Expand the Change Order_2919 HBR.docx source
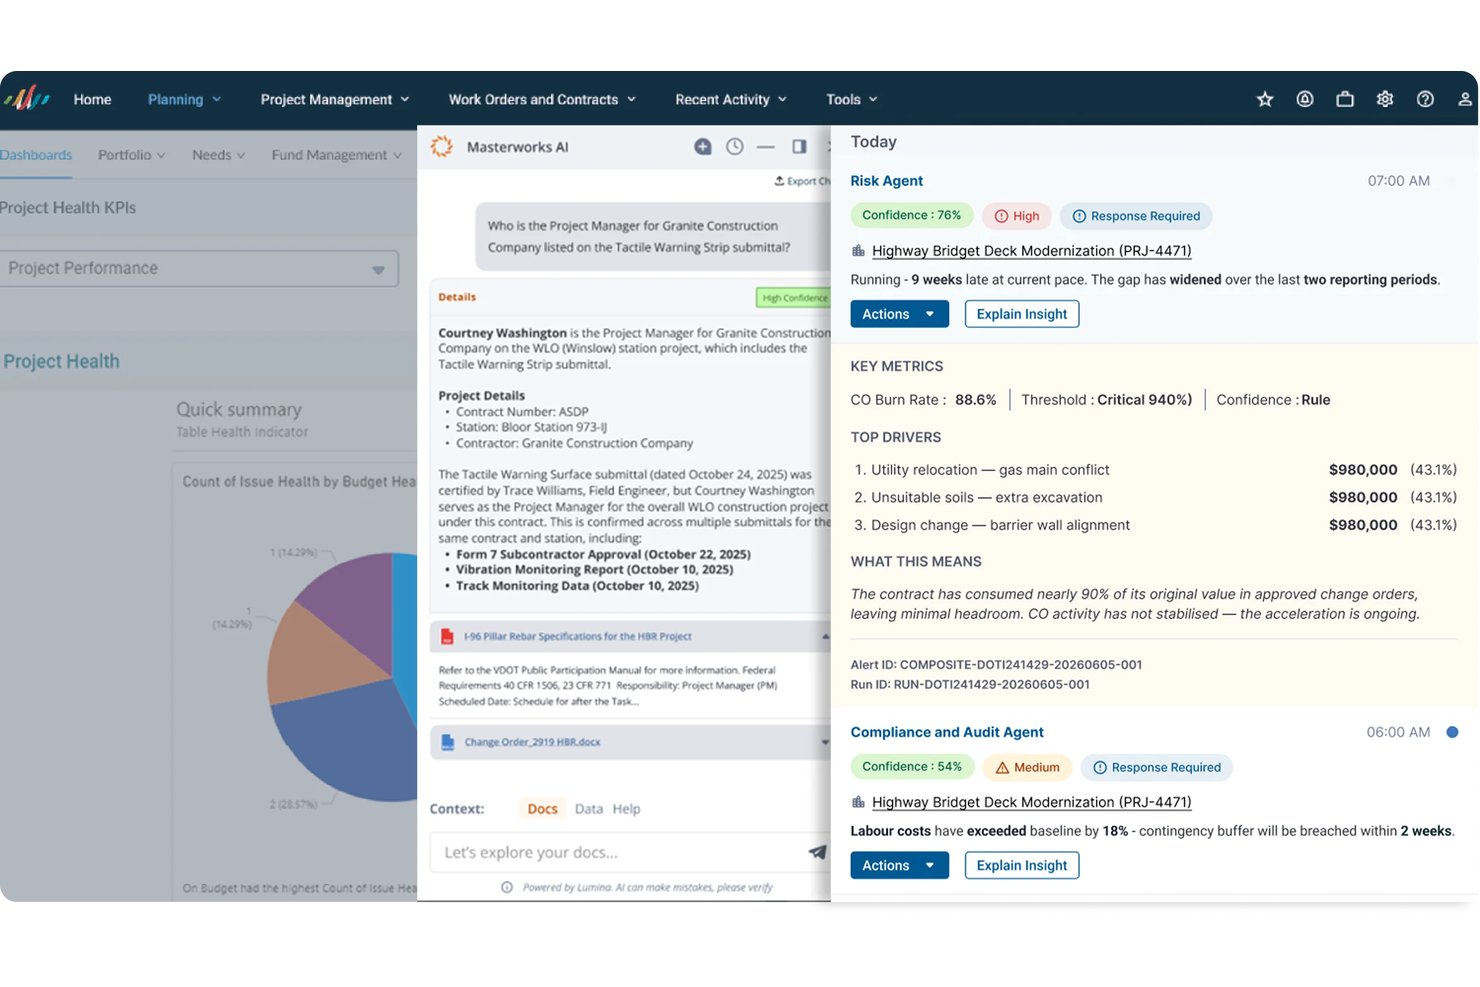 (825, 742)
